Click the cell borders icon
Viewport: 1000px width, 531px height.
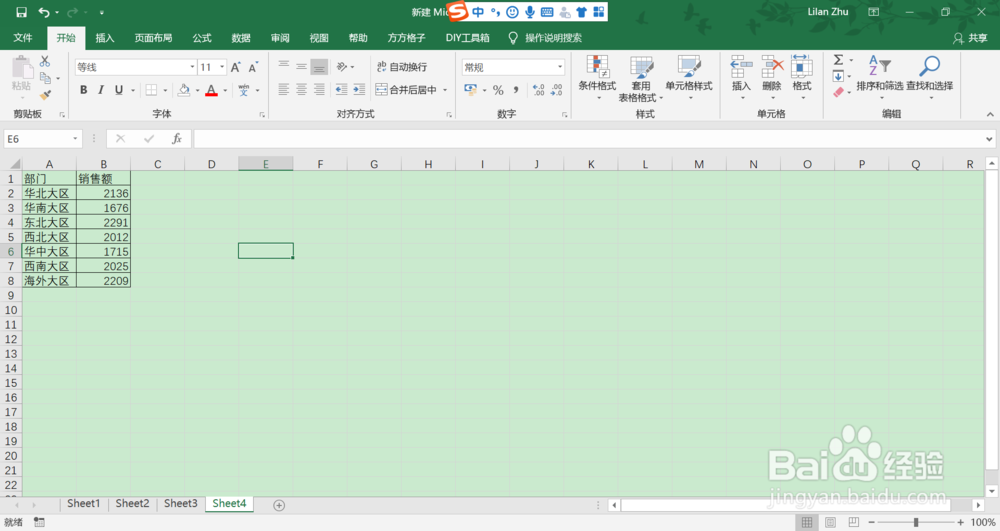pyautogui.click(x=151, y=90)
